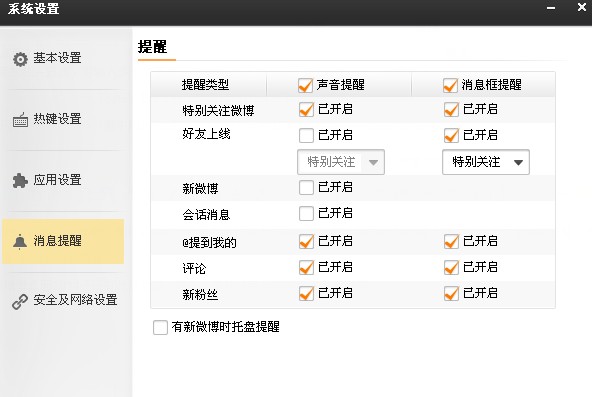
Task: Click the 系统设置 window title
Action: coord(34,9)
